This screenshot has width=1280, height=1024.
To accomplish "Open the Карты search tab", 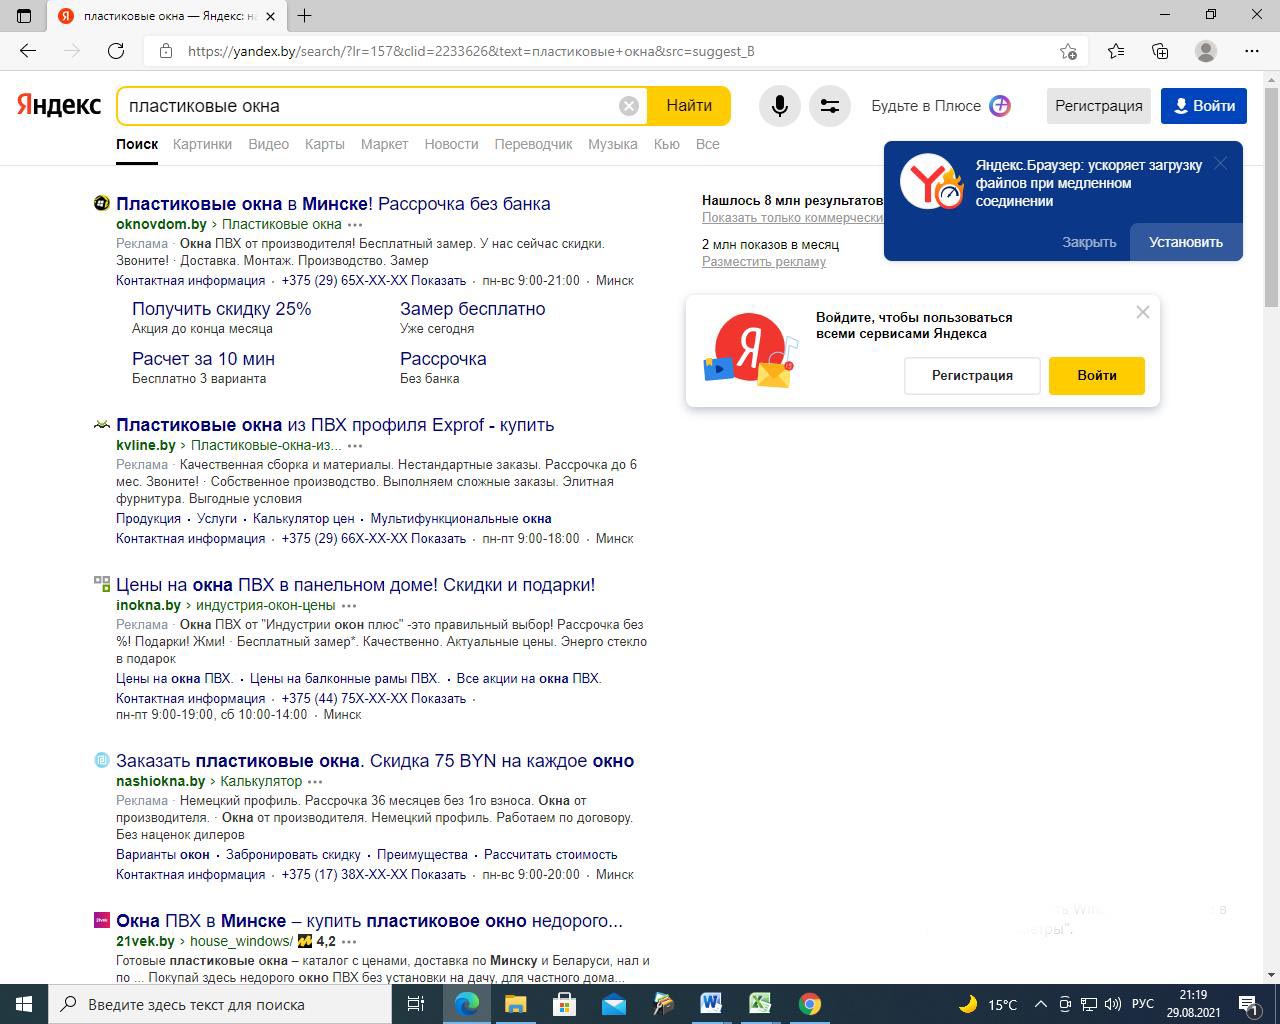I will coord(324,144).
